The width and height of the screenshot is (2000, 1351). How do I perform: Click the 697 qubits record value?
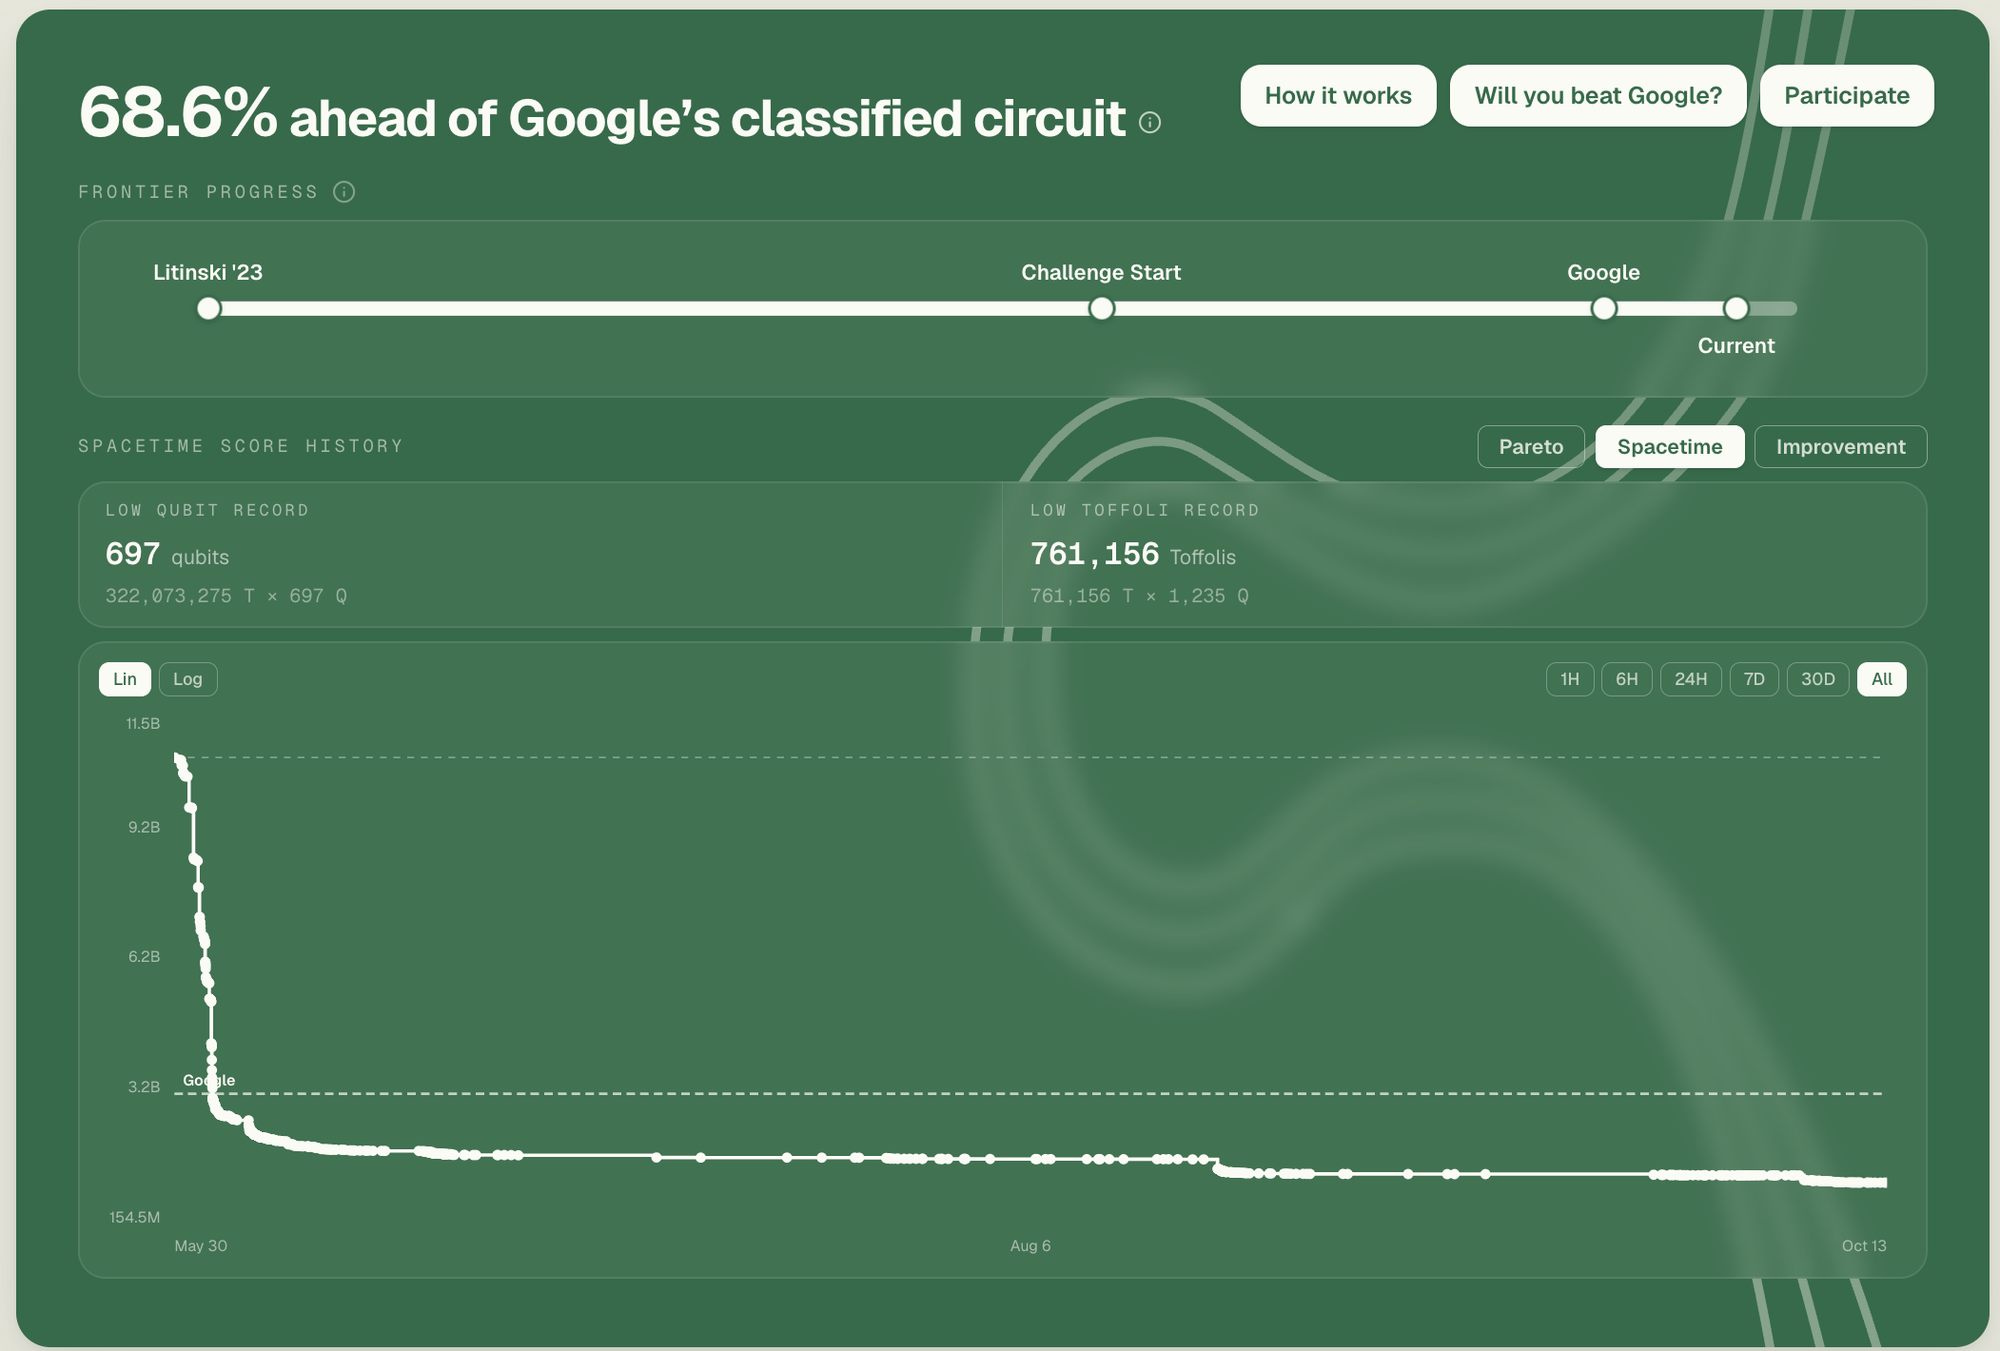click(167, 555)
